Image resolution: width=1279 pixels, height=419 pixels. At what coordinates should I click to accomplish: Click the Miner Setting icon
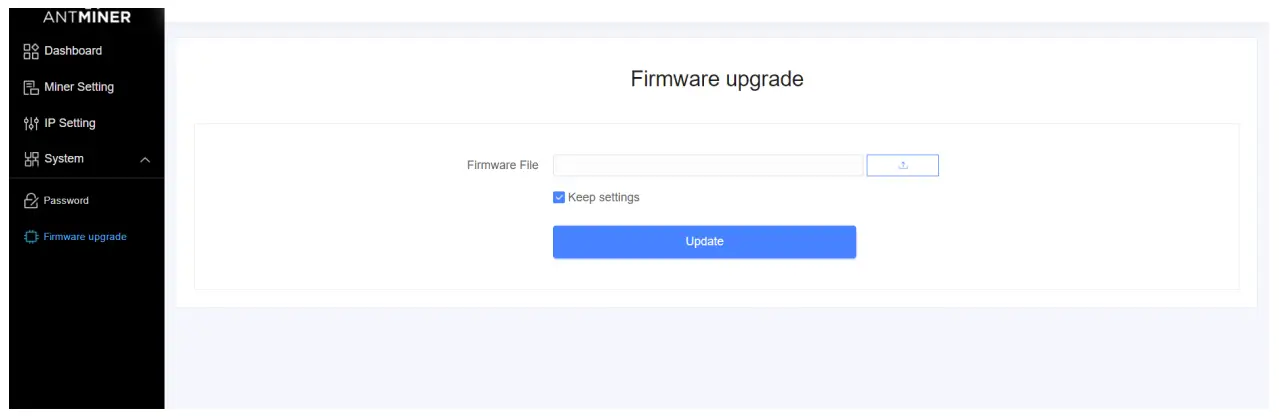point(31,87)
